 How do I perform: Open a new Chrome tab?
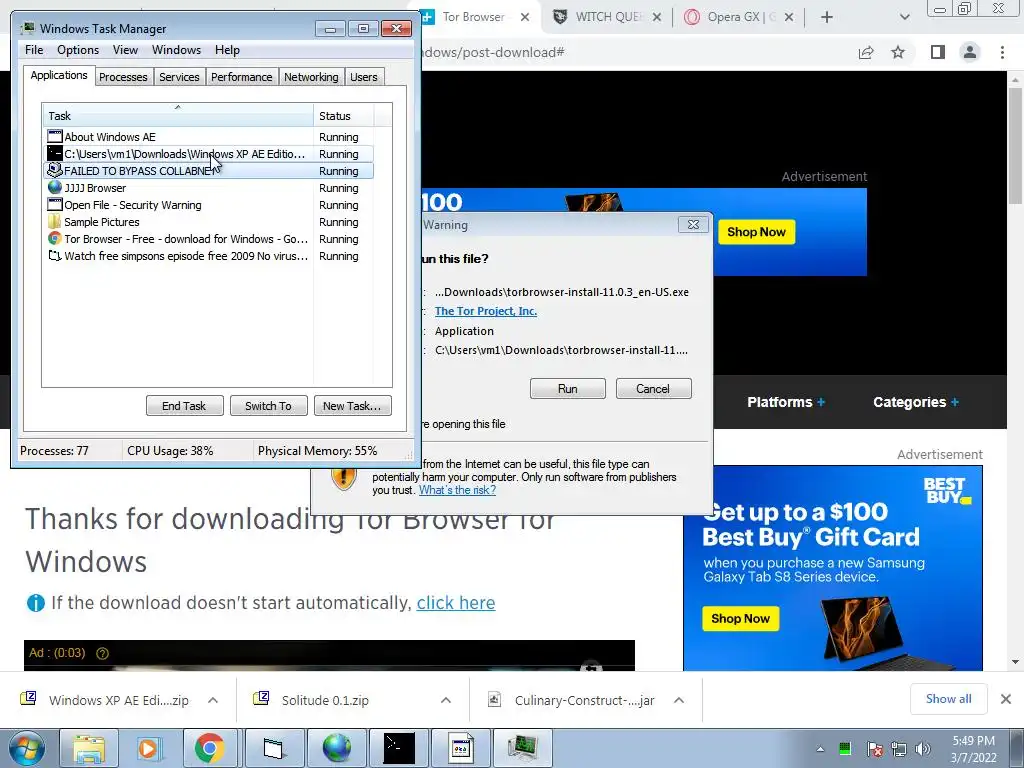click(827, 17)
